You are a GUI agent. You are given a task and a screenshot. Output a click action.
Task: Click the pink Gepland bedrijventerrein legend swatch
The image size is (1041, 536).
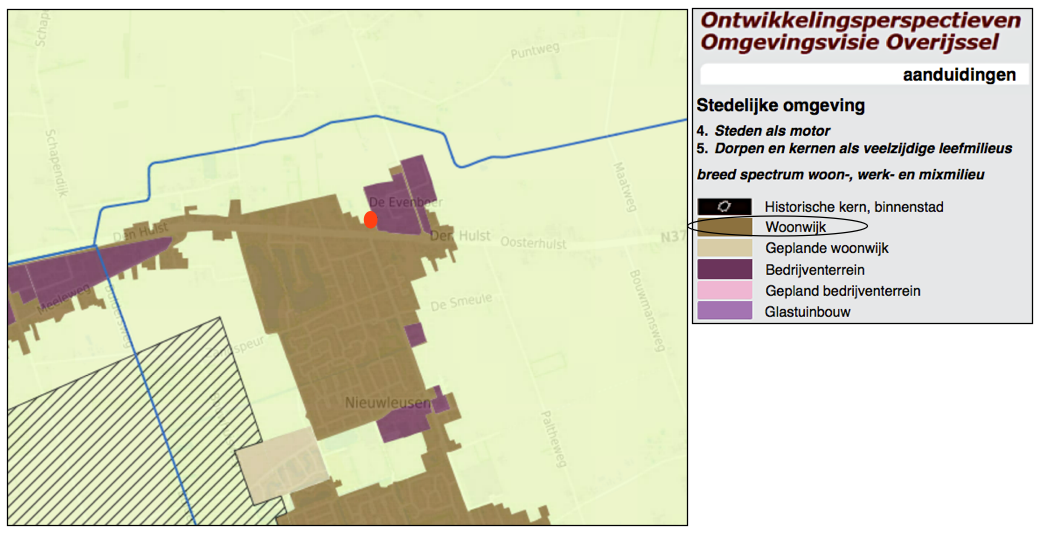[x=724, y=290]
